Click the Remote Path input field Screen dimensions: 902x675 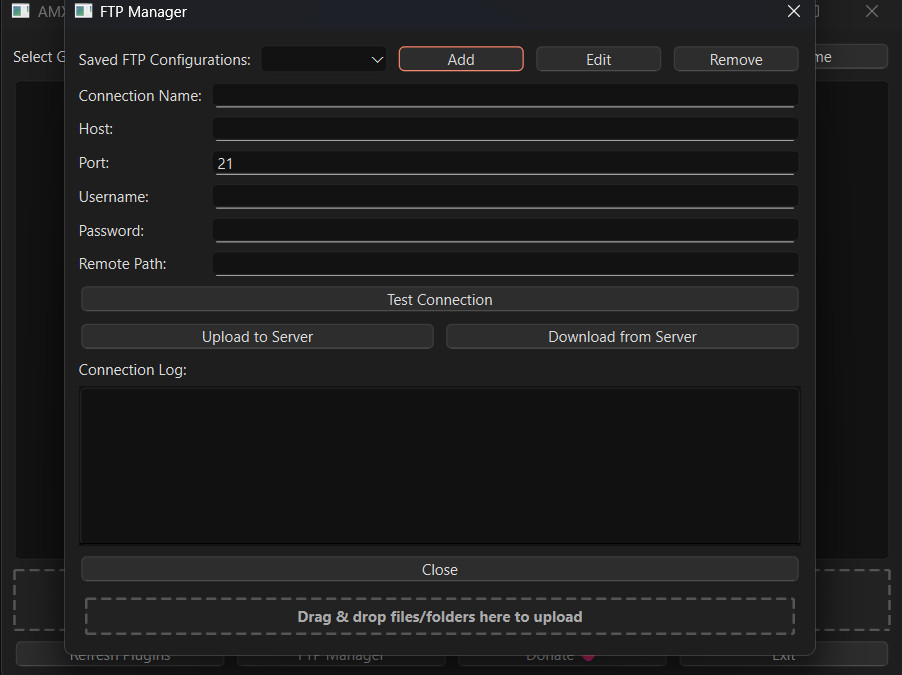click(x=505, y=264)
